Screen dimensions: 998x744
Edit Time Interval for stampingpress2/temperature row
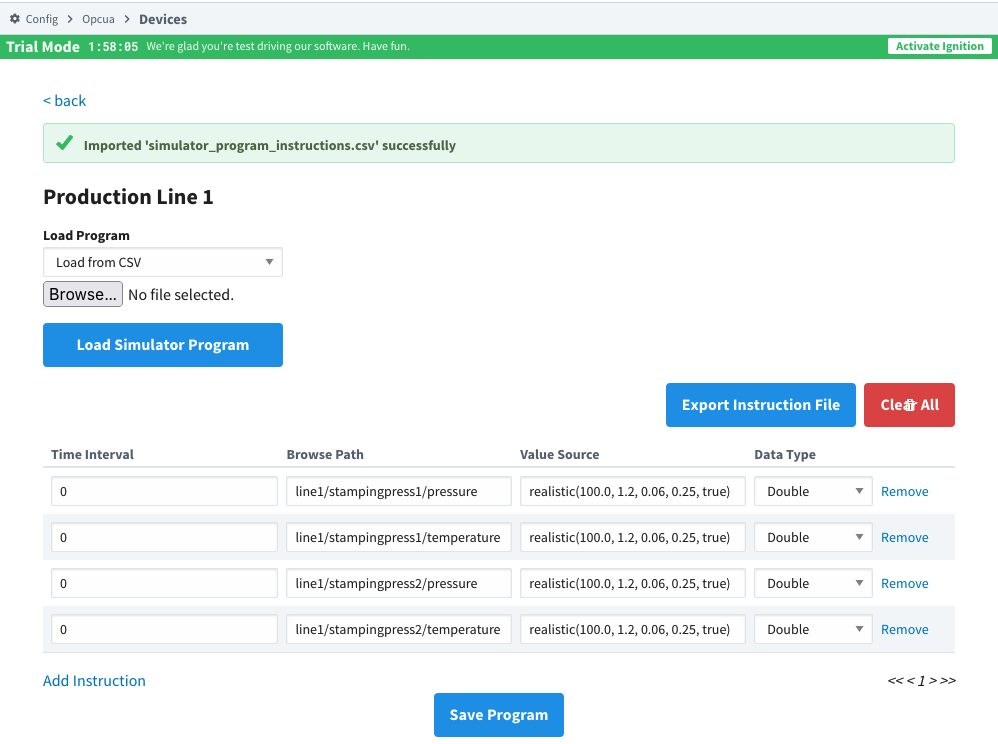[x=164, y=629]
